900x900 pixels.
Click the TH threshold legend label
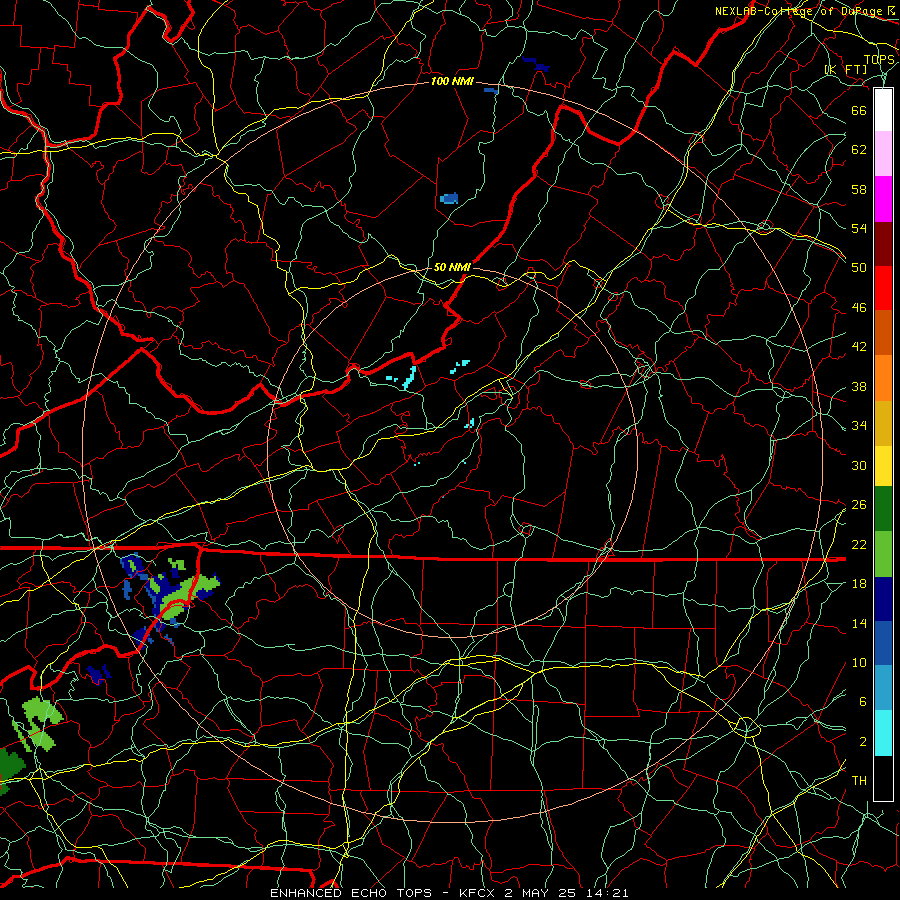click(x=859, y=781)
